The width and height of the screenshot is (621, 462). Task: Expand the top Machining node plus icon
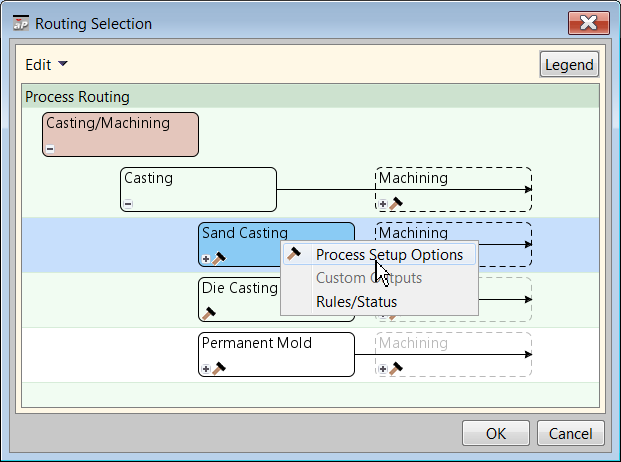pyautogui.click(x=383, y=204)
